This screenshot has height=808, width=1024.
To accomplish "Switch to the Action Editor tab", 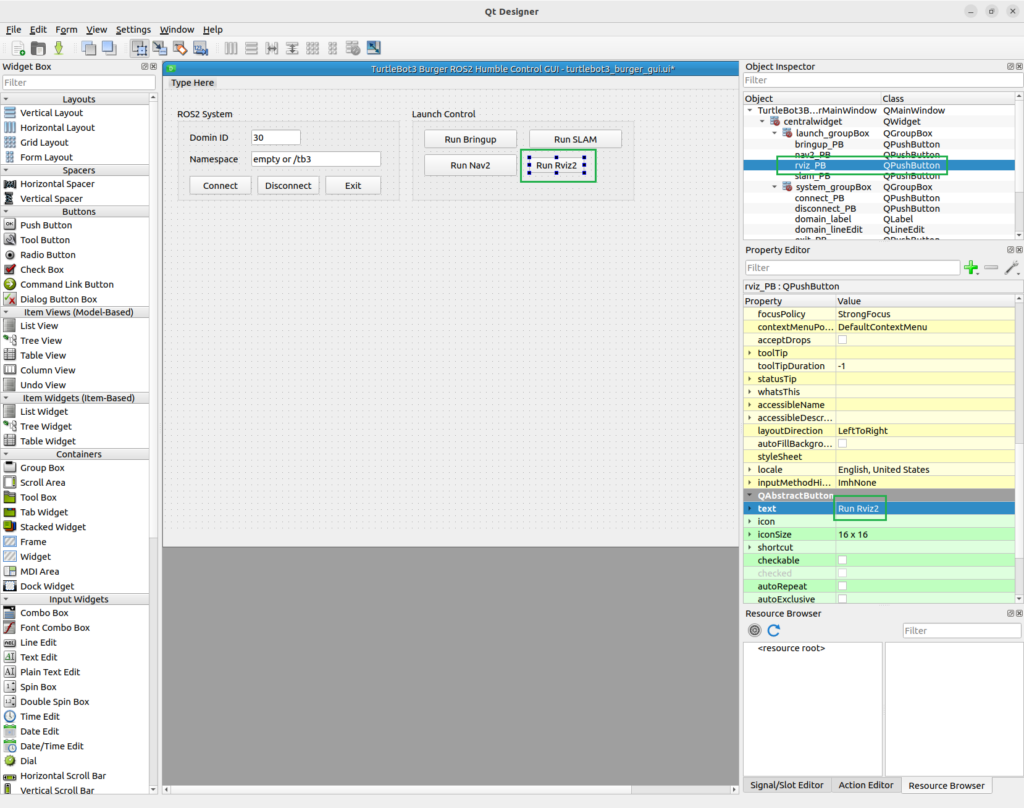I will 865,785.
